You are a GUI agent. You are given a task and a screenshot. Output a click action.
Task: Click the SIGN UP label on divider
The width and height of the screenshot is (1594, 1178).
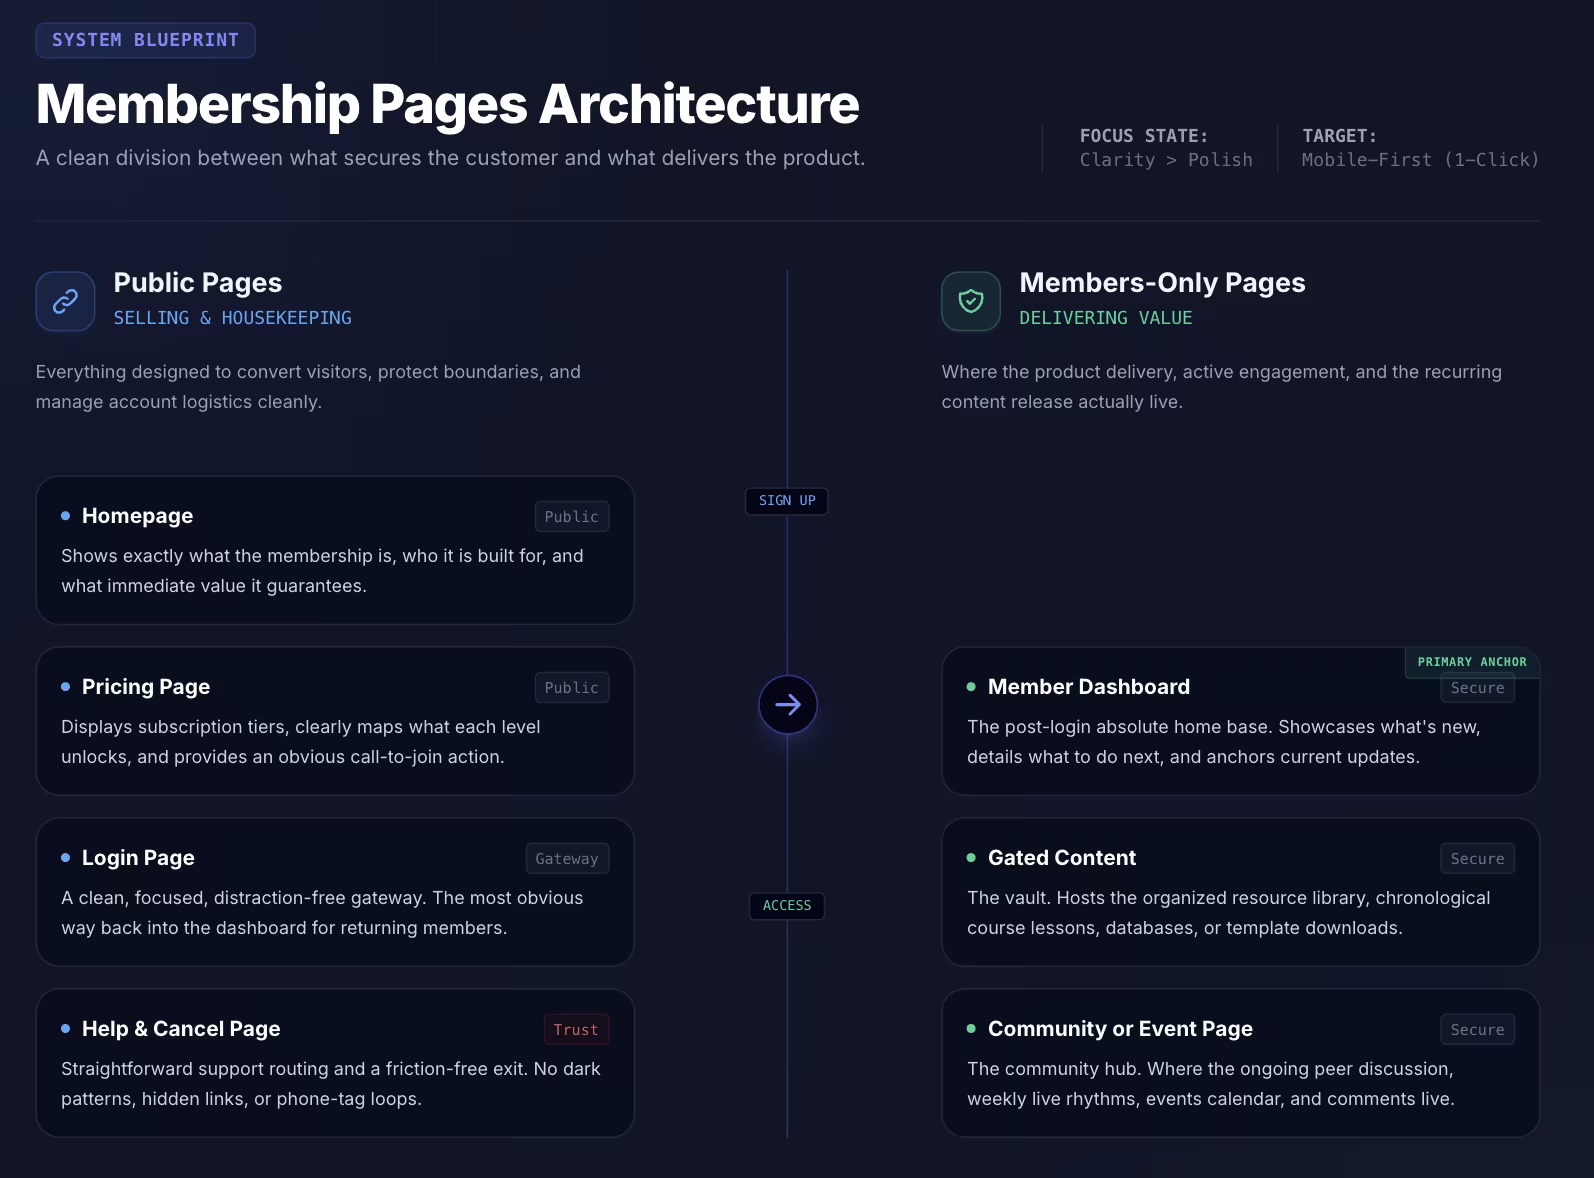click(x=787, y=501)
